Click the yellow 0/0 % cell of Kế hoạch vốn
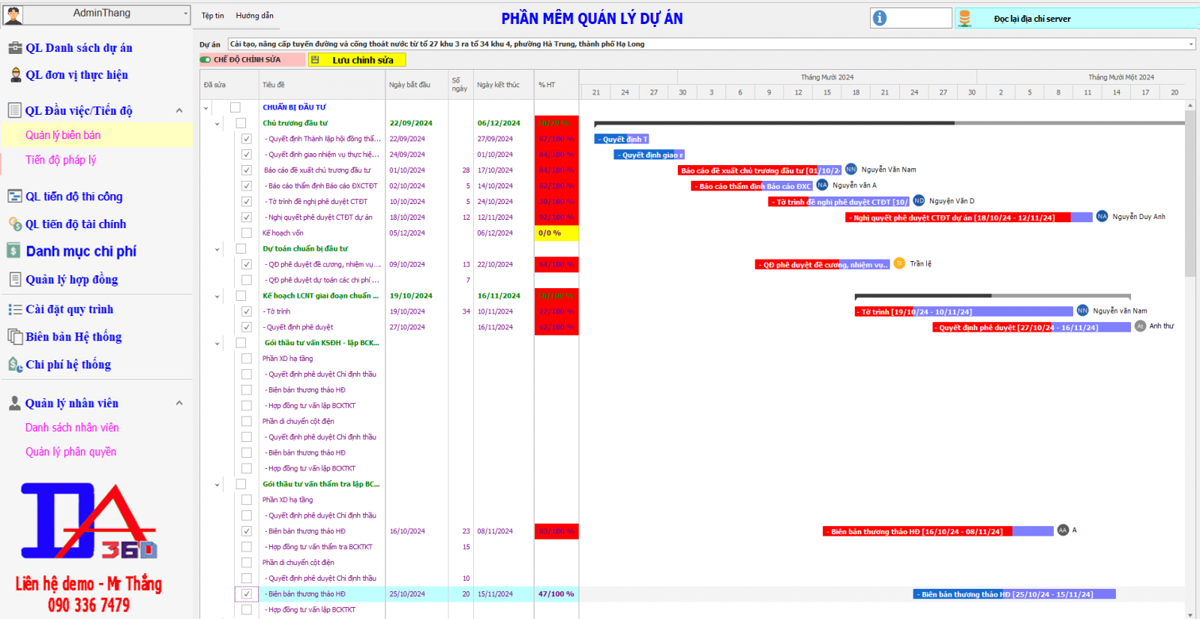Screen dimensions: 1200x619 coord(556,233)
